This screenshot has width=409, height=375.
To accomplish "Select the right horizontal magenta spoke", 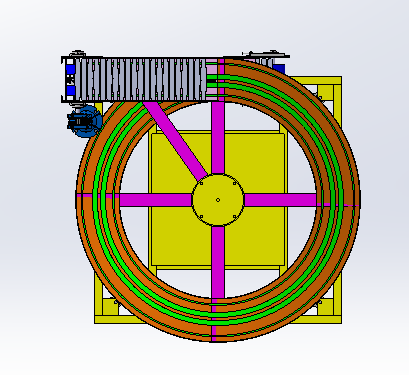I will click(280, 200).
